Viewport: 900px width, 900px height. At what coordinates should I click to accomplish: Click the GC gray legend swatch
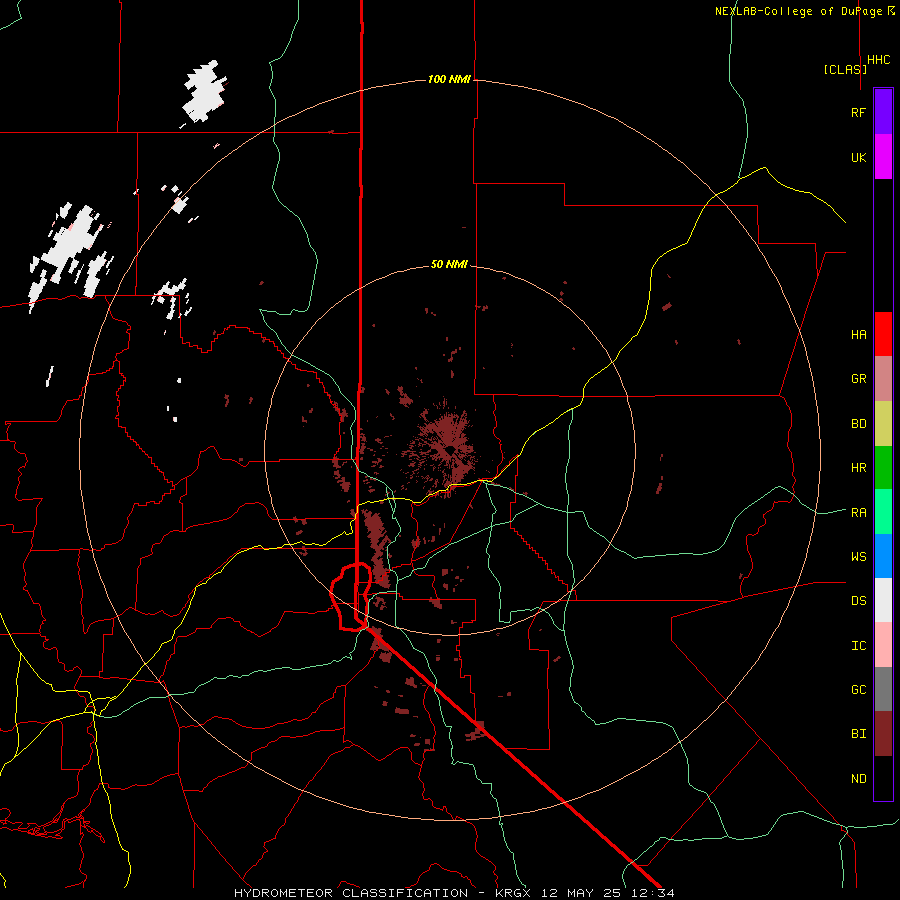coord(883,689)
